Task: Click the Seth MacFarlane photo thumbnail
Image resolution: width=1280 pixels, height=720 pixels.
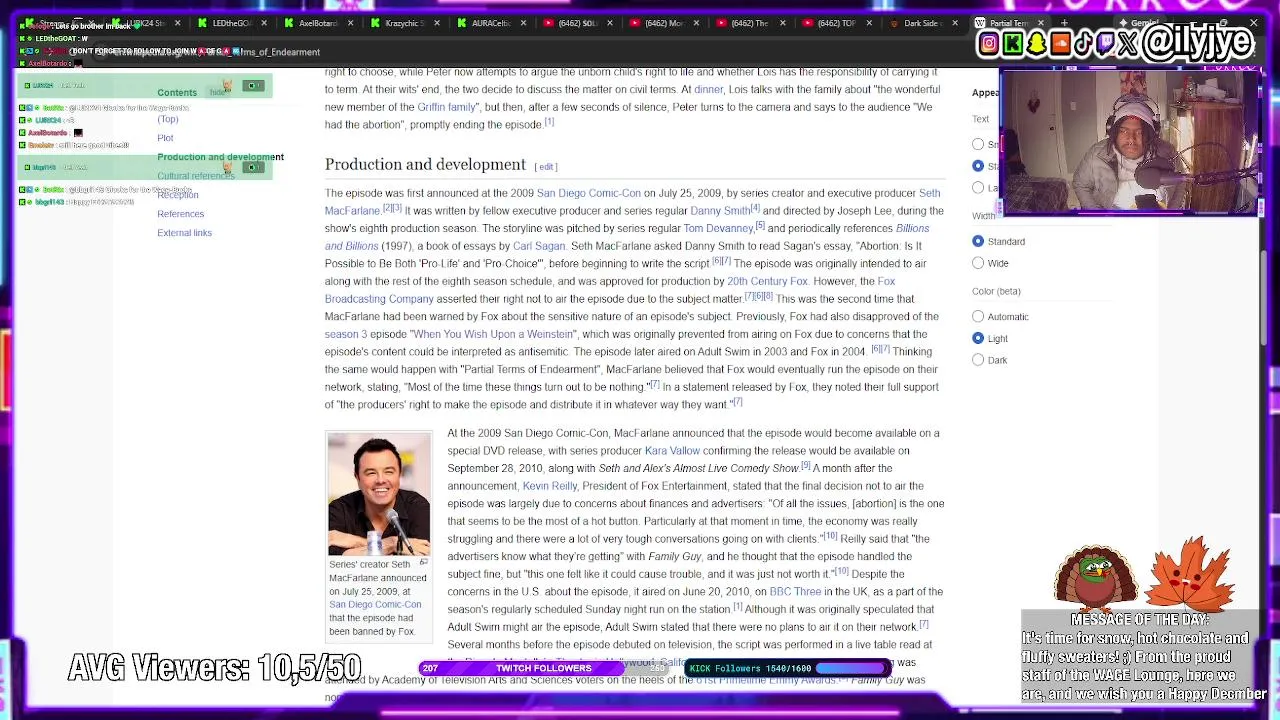Action: tap(379, 495)
